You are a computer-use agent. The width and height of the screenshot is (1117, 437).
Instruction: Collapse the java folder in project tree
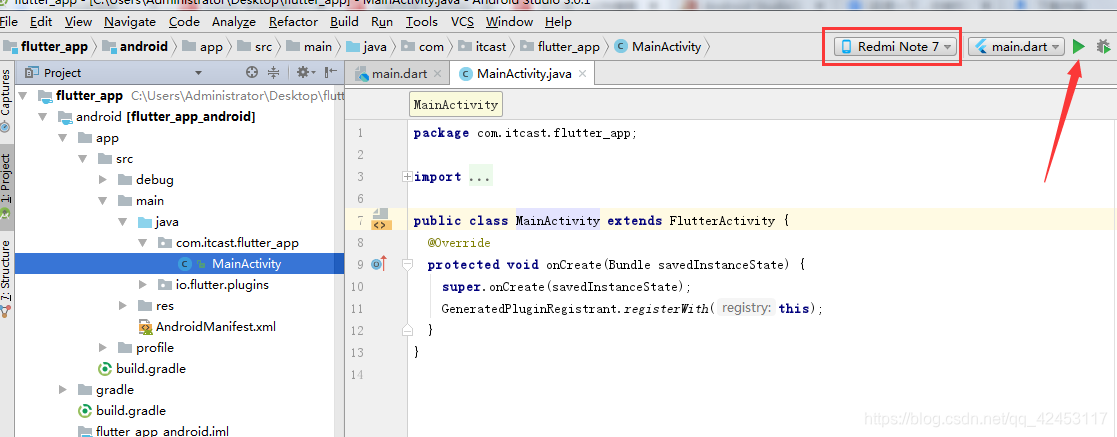pyautogui.click(x=123, y=222)
